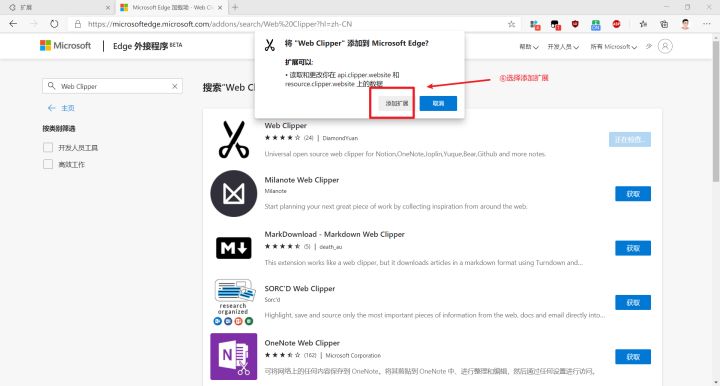Open the black extension icon with red badge
The width and height of the screenshot is (720, 386).
(555, 24)
